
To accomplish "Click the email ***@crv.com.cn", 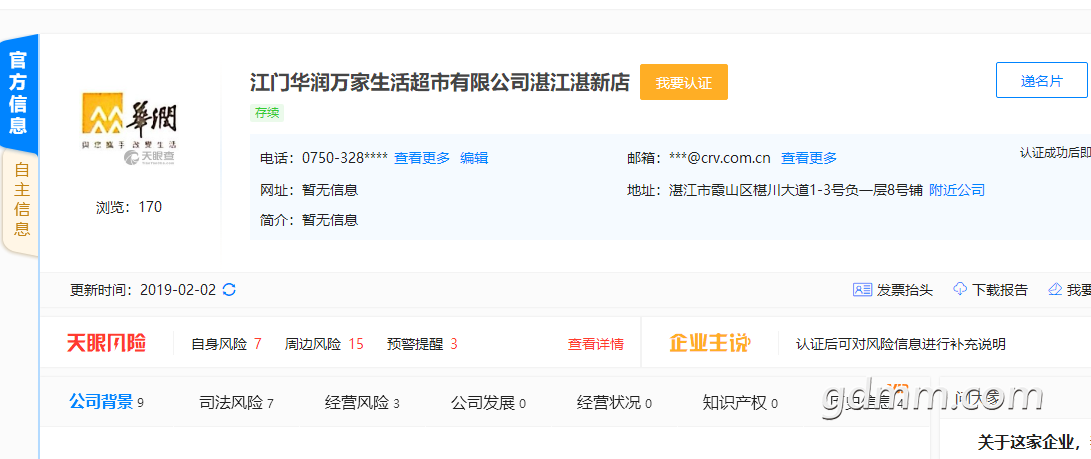I will tap(719, 158).
